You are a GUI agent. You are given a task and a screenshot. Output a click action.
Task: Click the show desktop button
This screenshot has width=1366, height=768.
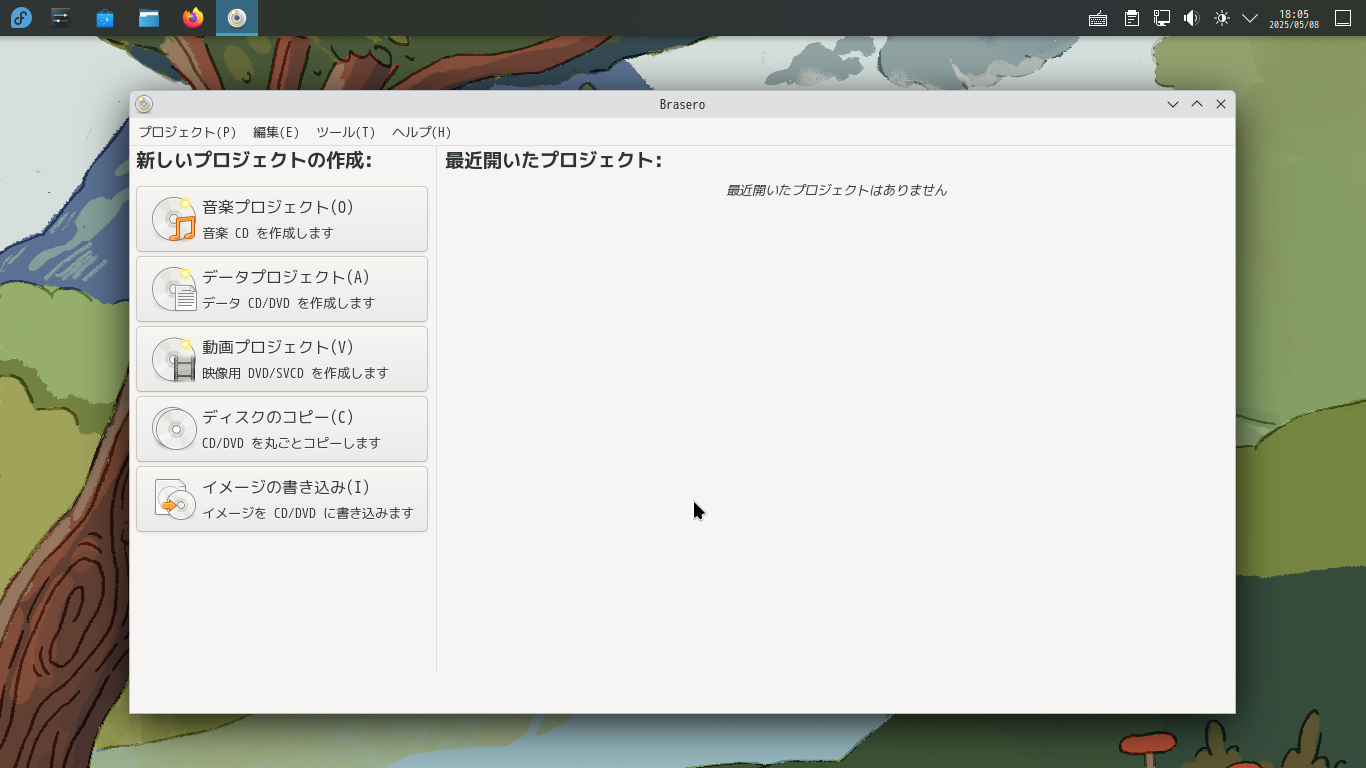(1343, 18)
